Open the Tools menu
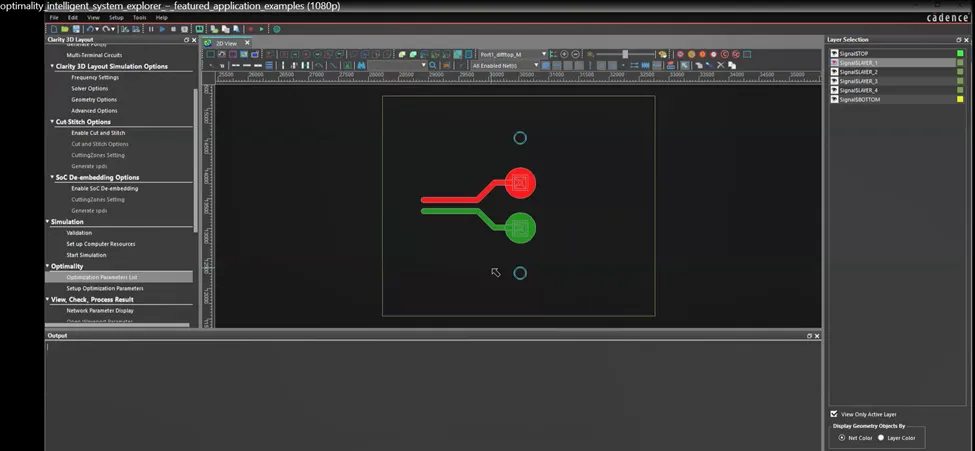 point(139,18)
